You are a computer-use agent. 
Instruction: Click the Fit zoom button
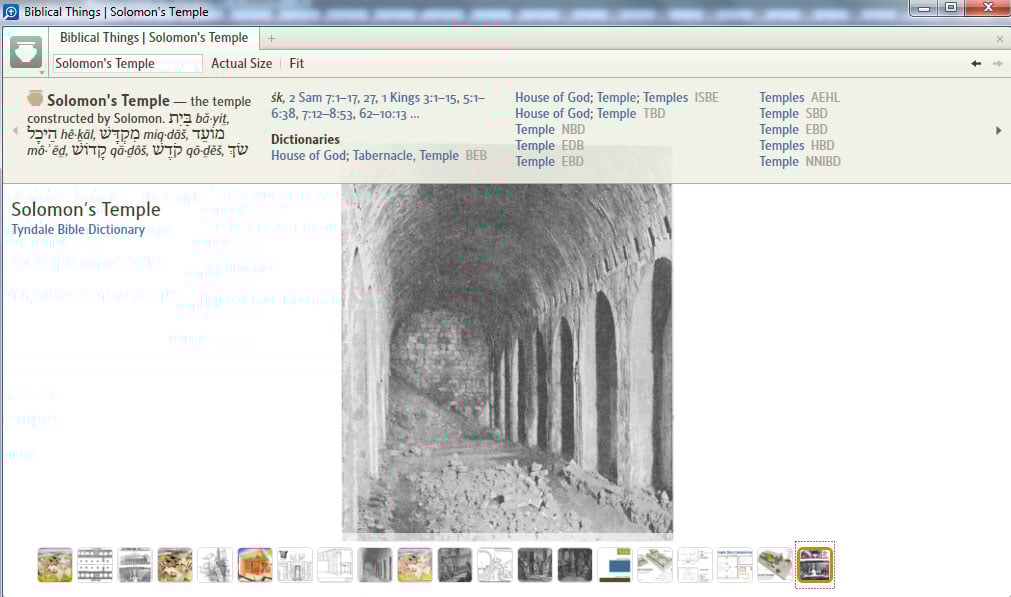(296, 63)
